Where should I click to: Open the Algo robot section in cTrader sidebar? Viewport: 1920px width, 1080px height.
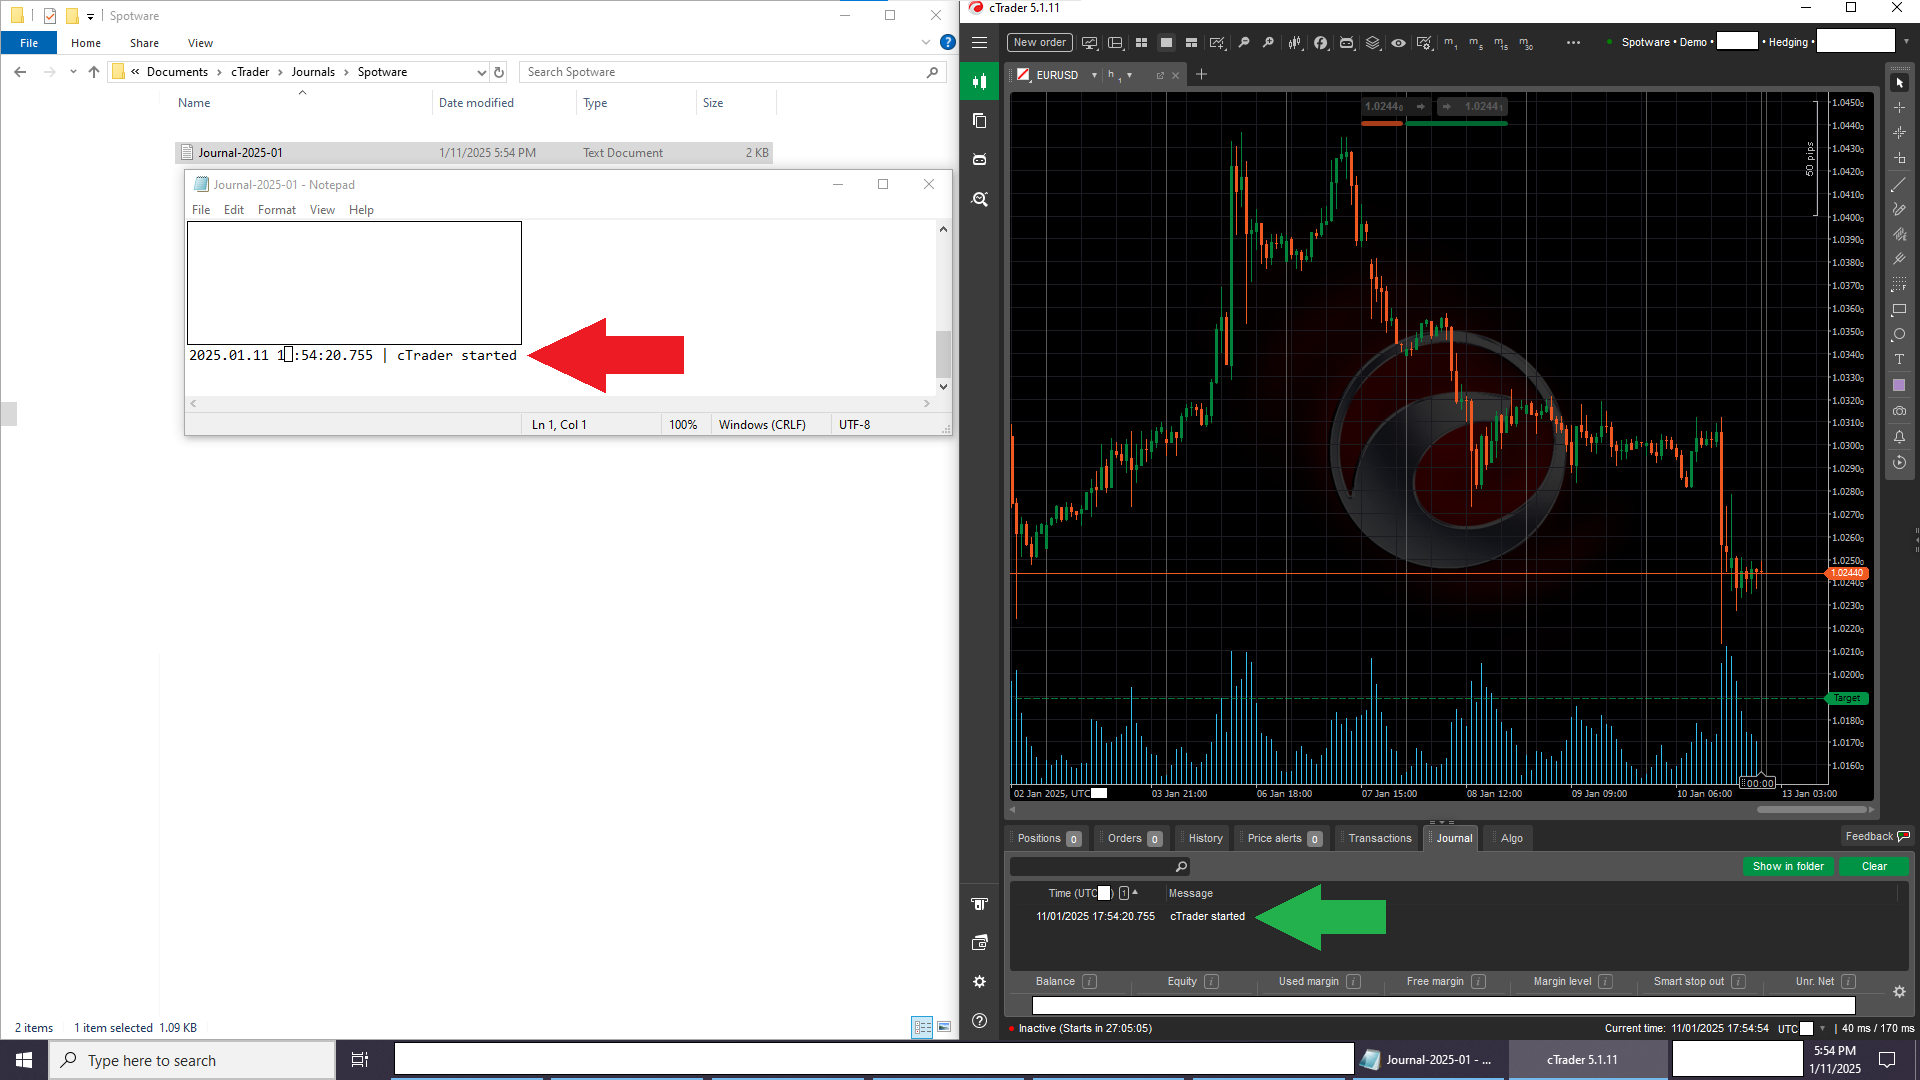979,160
